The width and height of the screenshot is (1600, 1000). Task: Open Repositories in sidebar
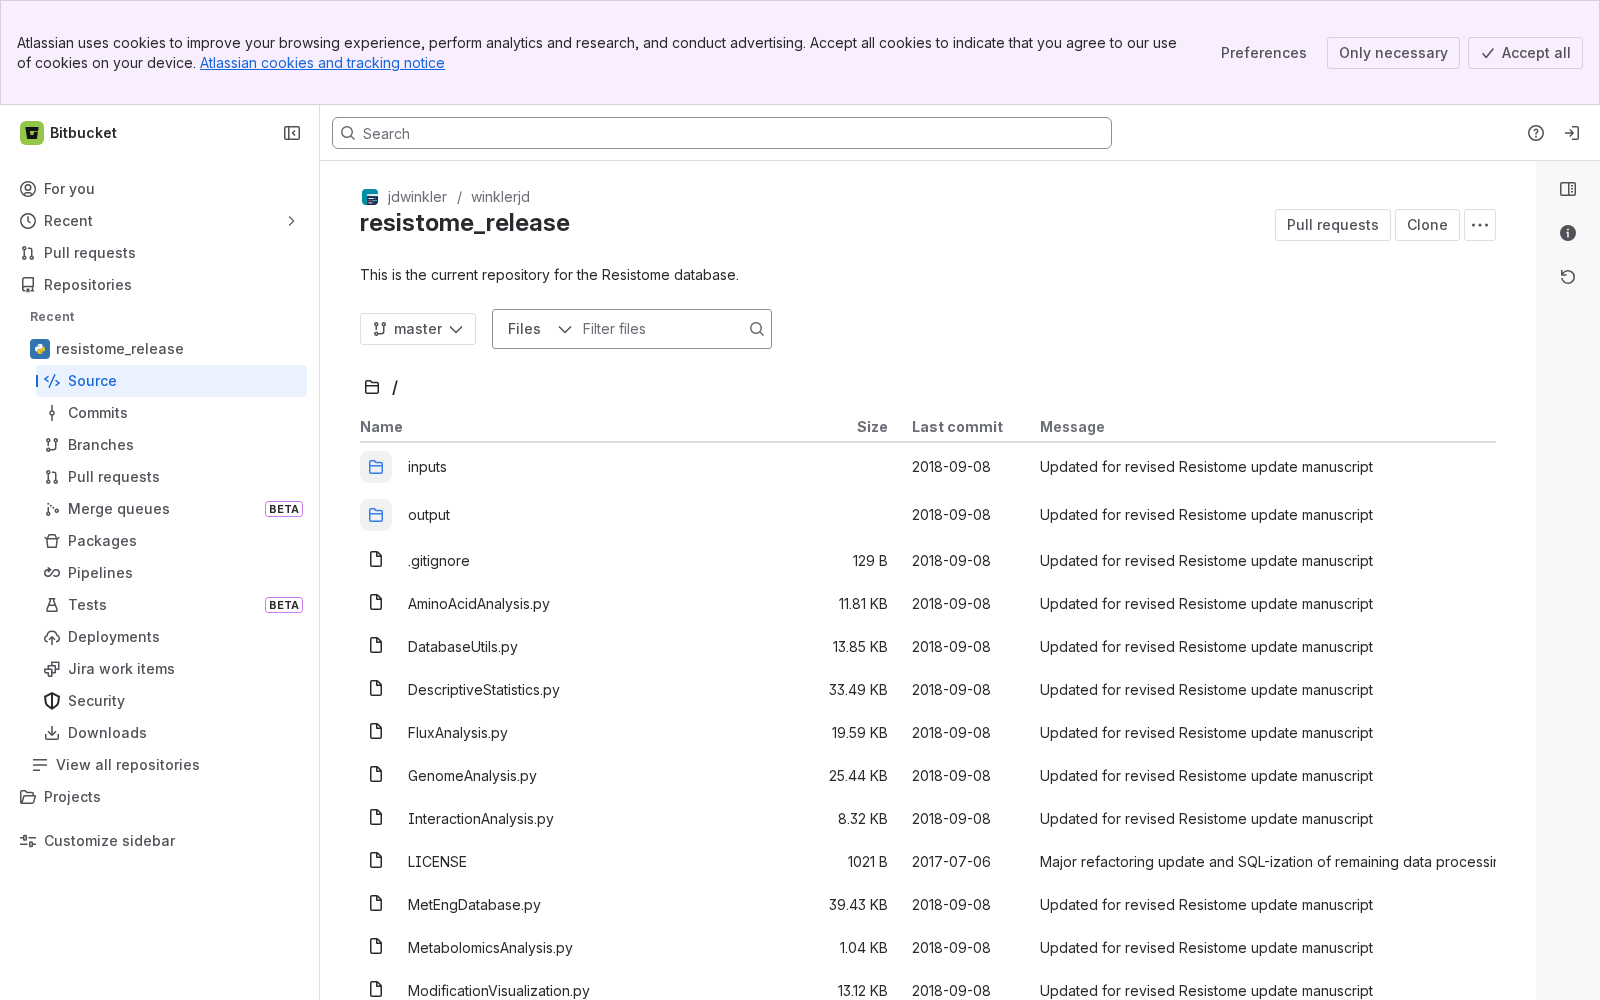(160, 285)
